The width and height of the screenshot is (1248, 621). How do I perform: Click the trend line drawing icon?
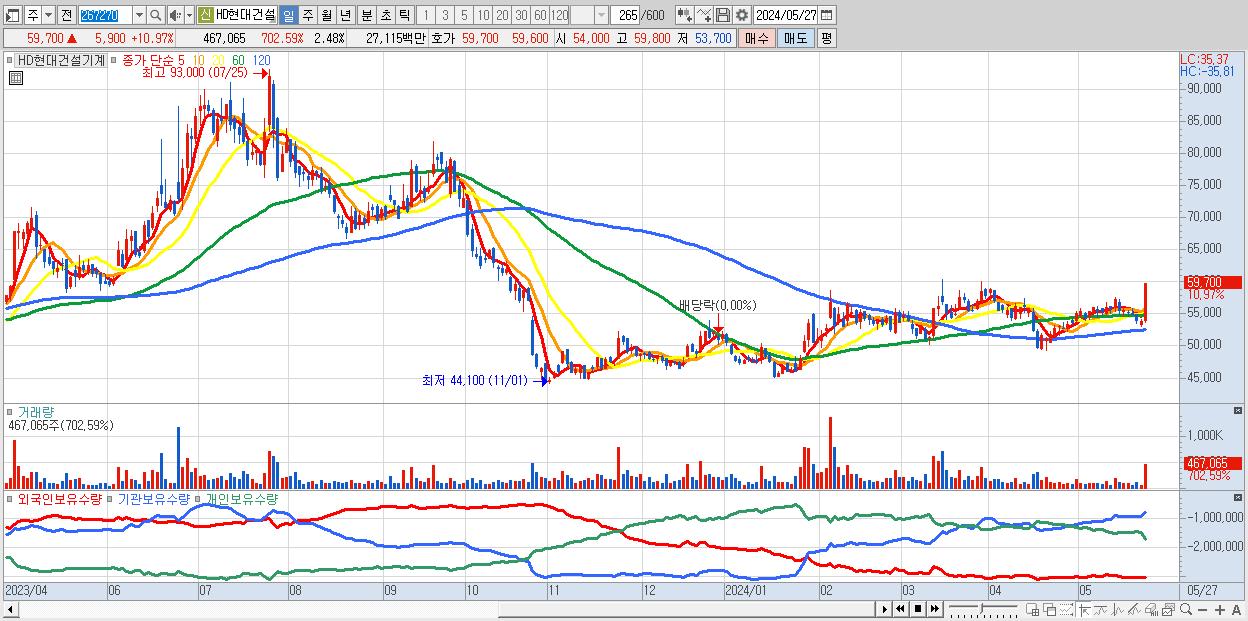1101,610
